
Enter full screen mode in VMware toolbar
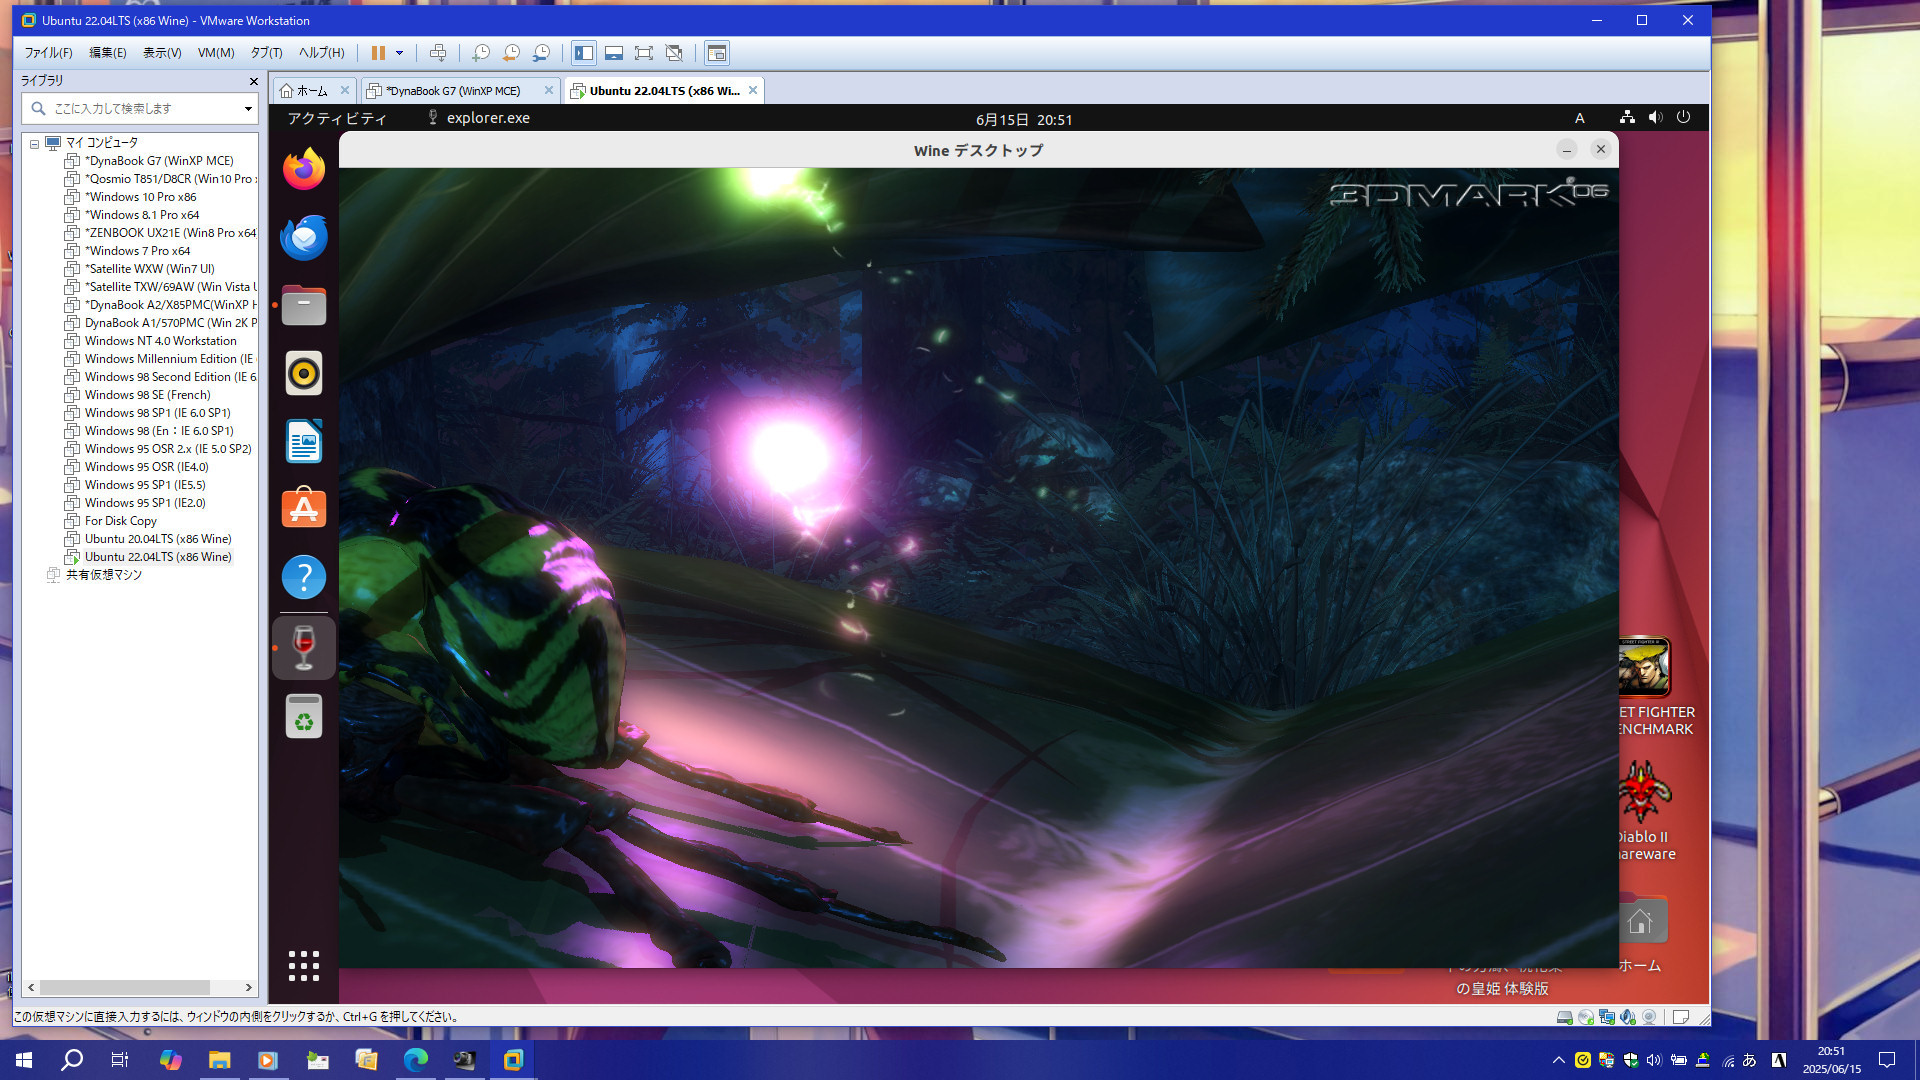click(644, 53)
